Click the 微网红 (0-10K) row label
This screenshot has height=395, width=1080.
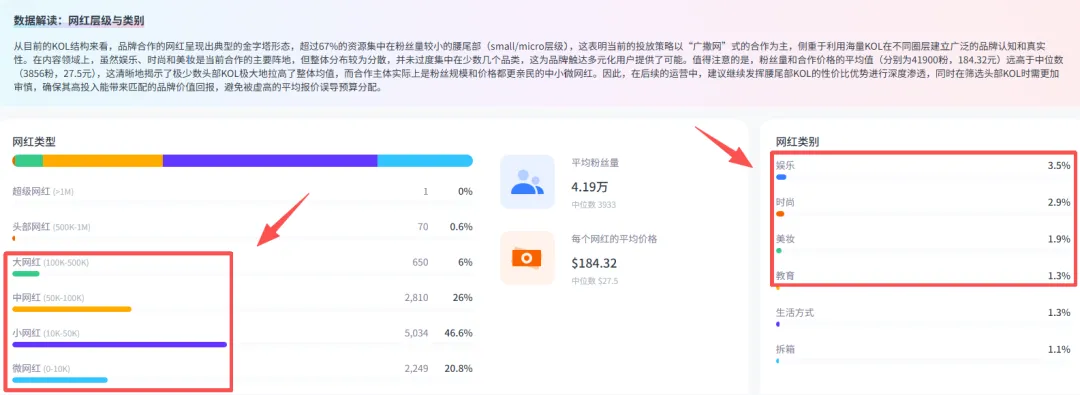41,367
